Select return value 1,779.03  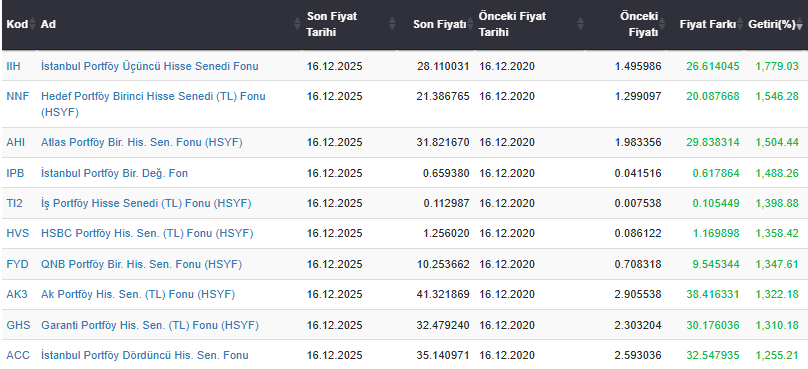(x=777, y=66)
